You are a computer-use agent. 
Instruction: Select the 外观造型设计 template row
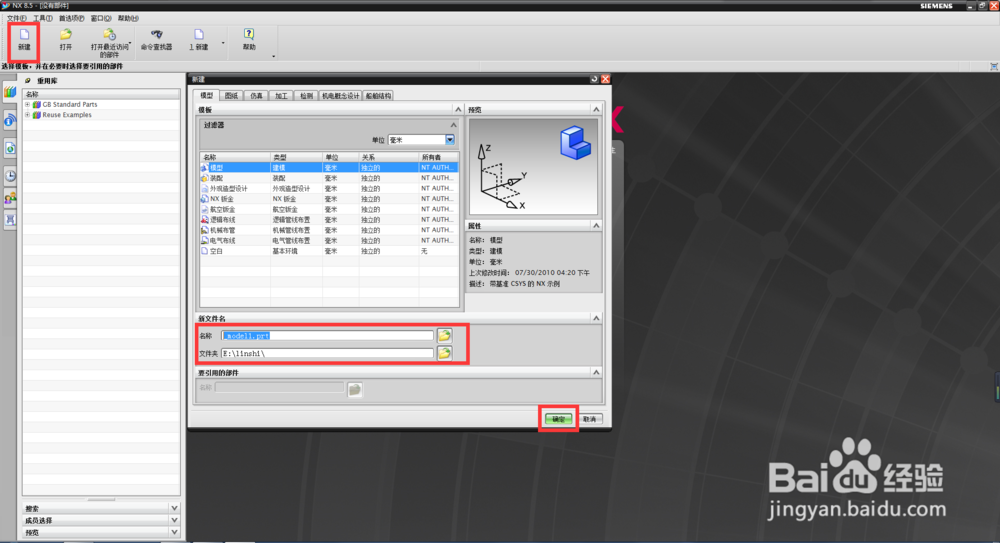[x=329, y=188]
